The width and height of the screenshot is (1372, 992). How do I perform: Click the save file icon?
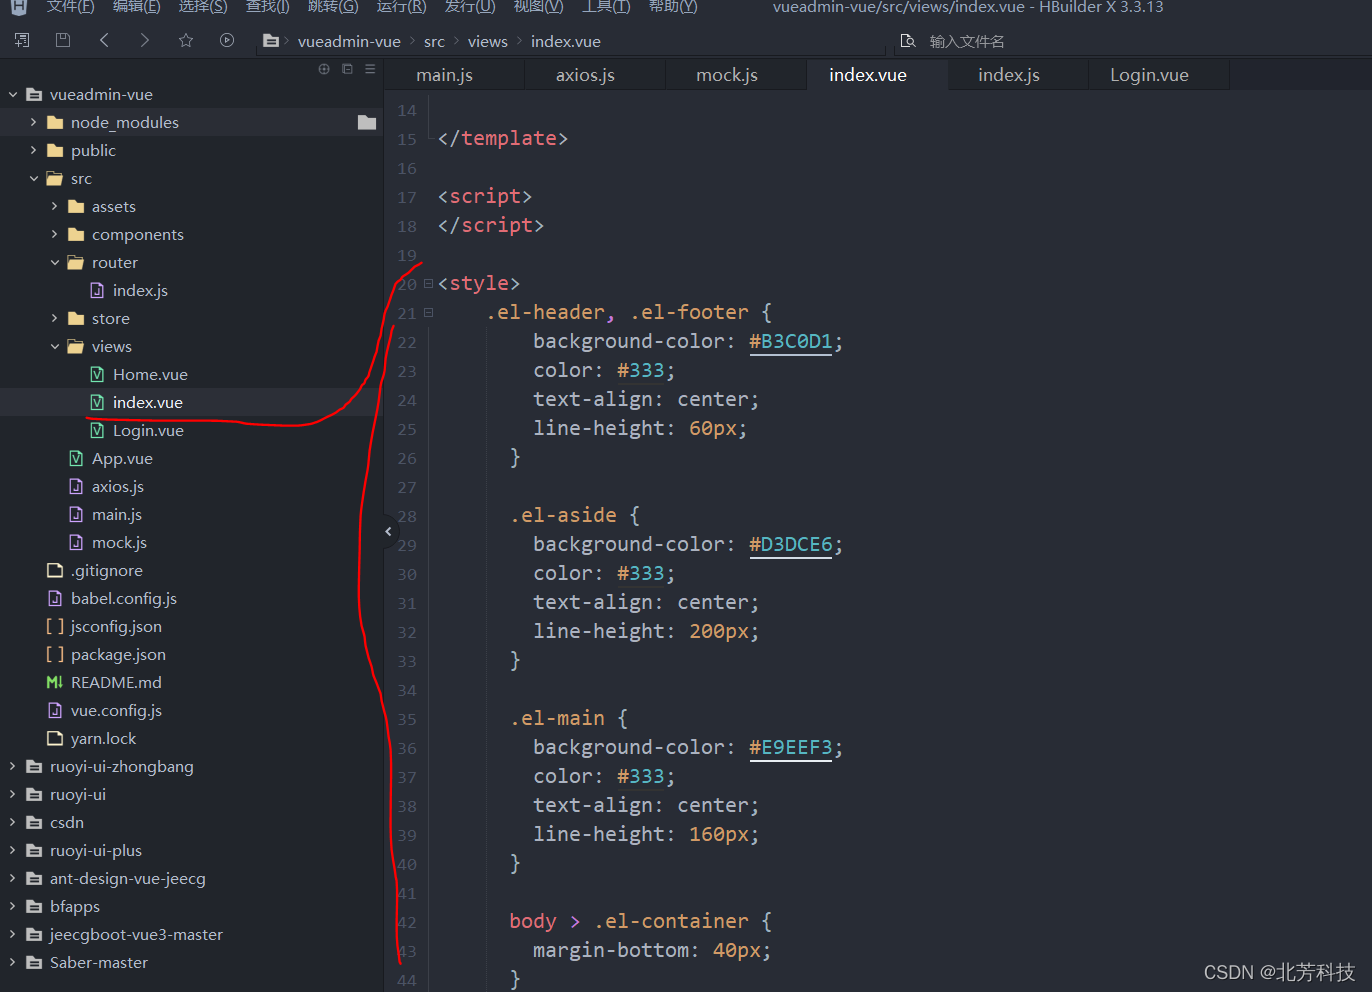pos(63,40)
